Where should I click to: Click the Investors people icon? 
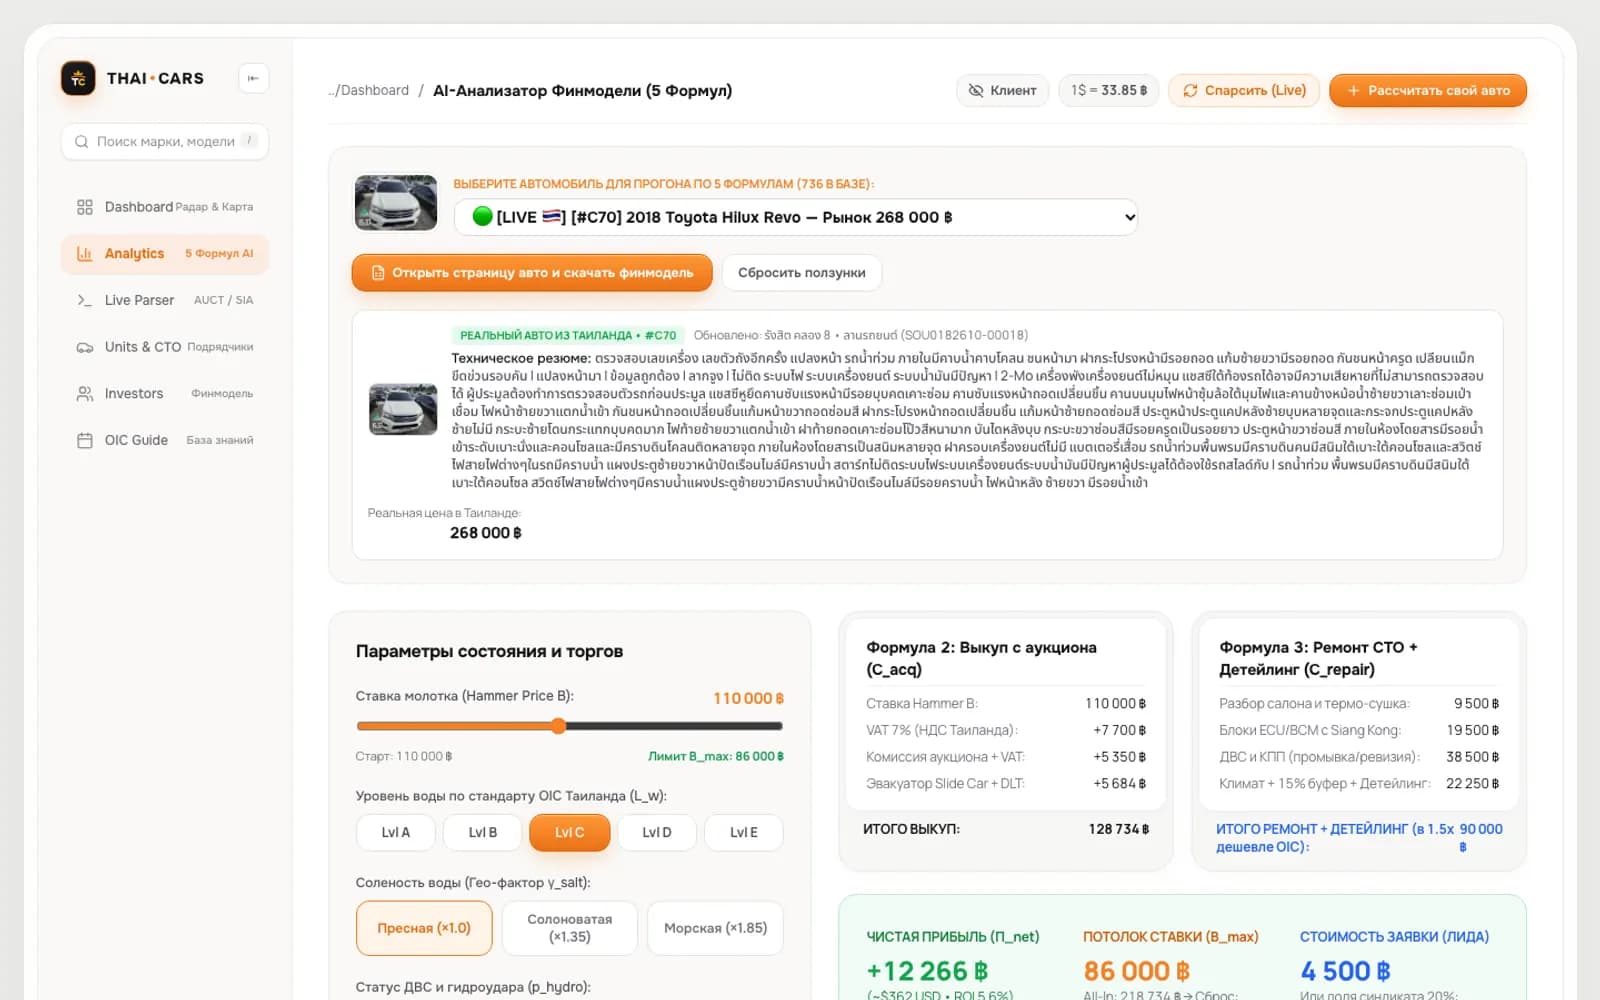coord(85,394)
